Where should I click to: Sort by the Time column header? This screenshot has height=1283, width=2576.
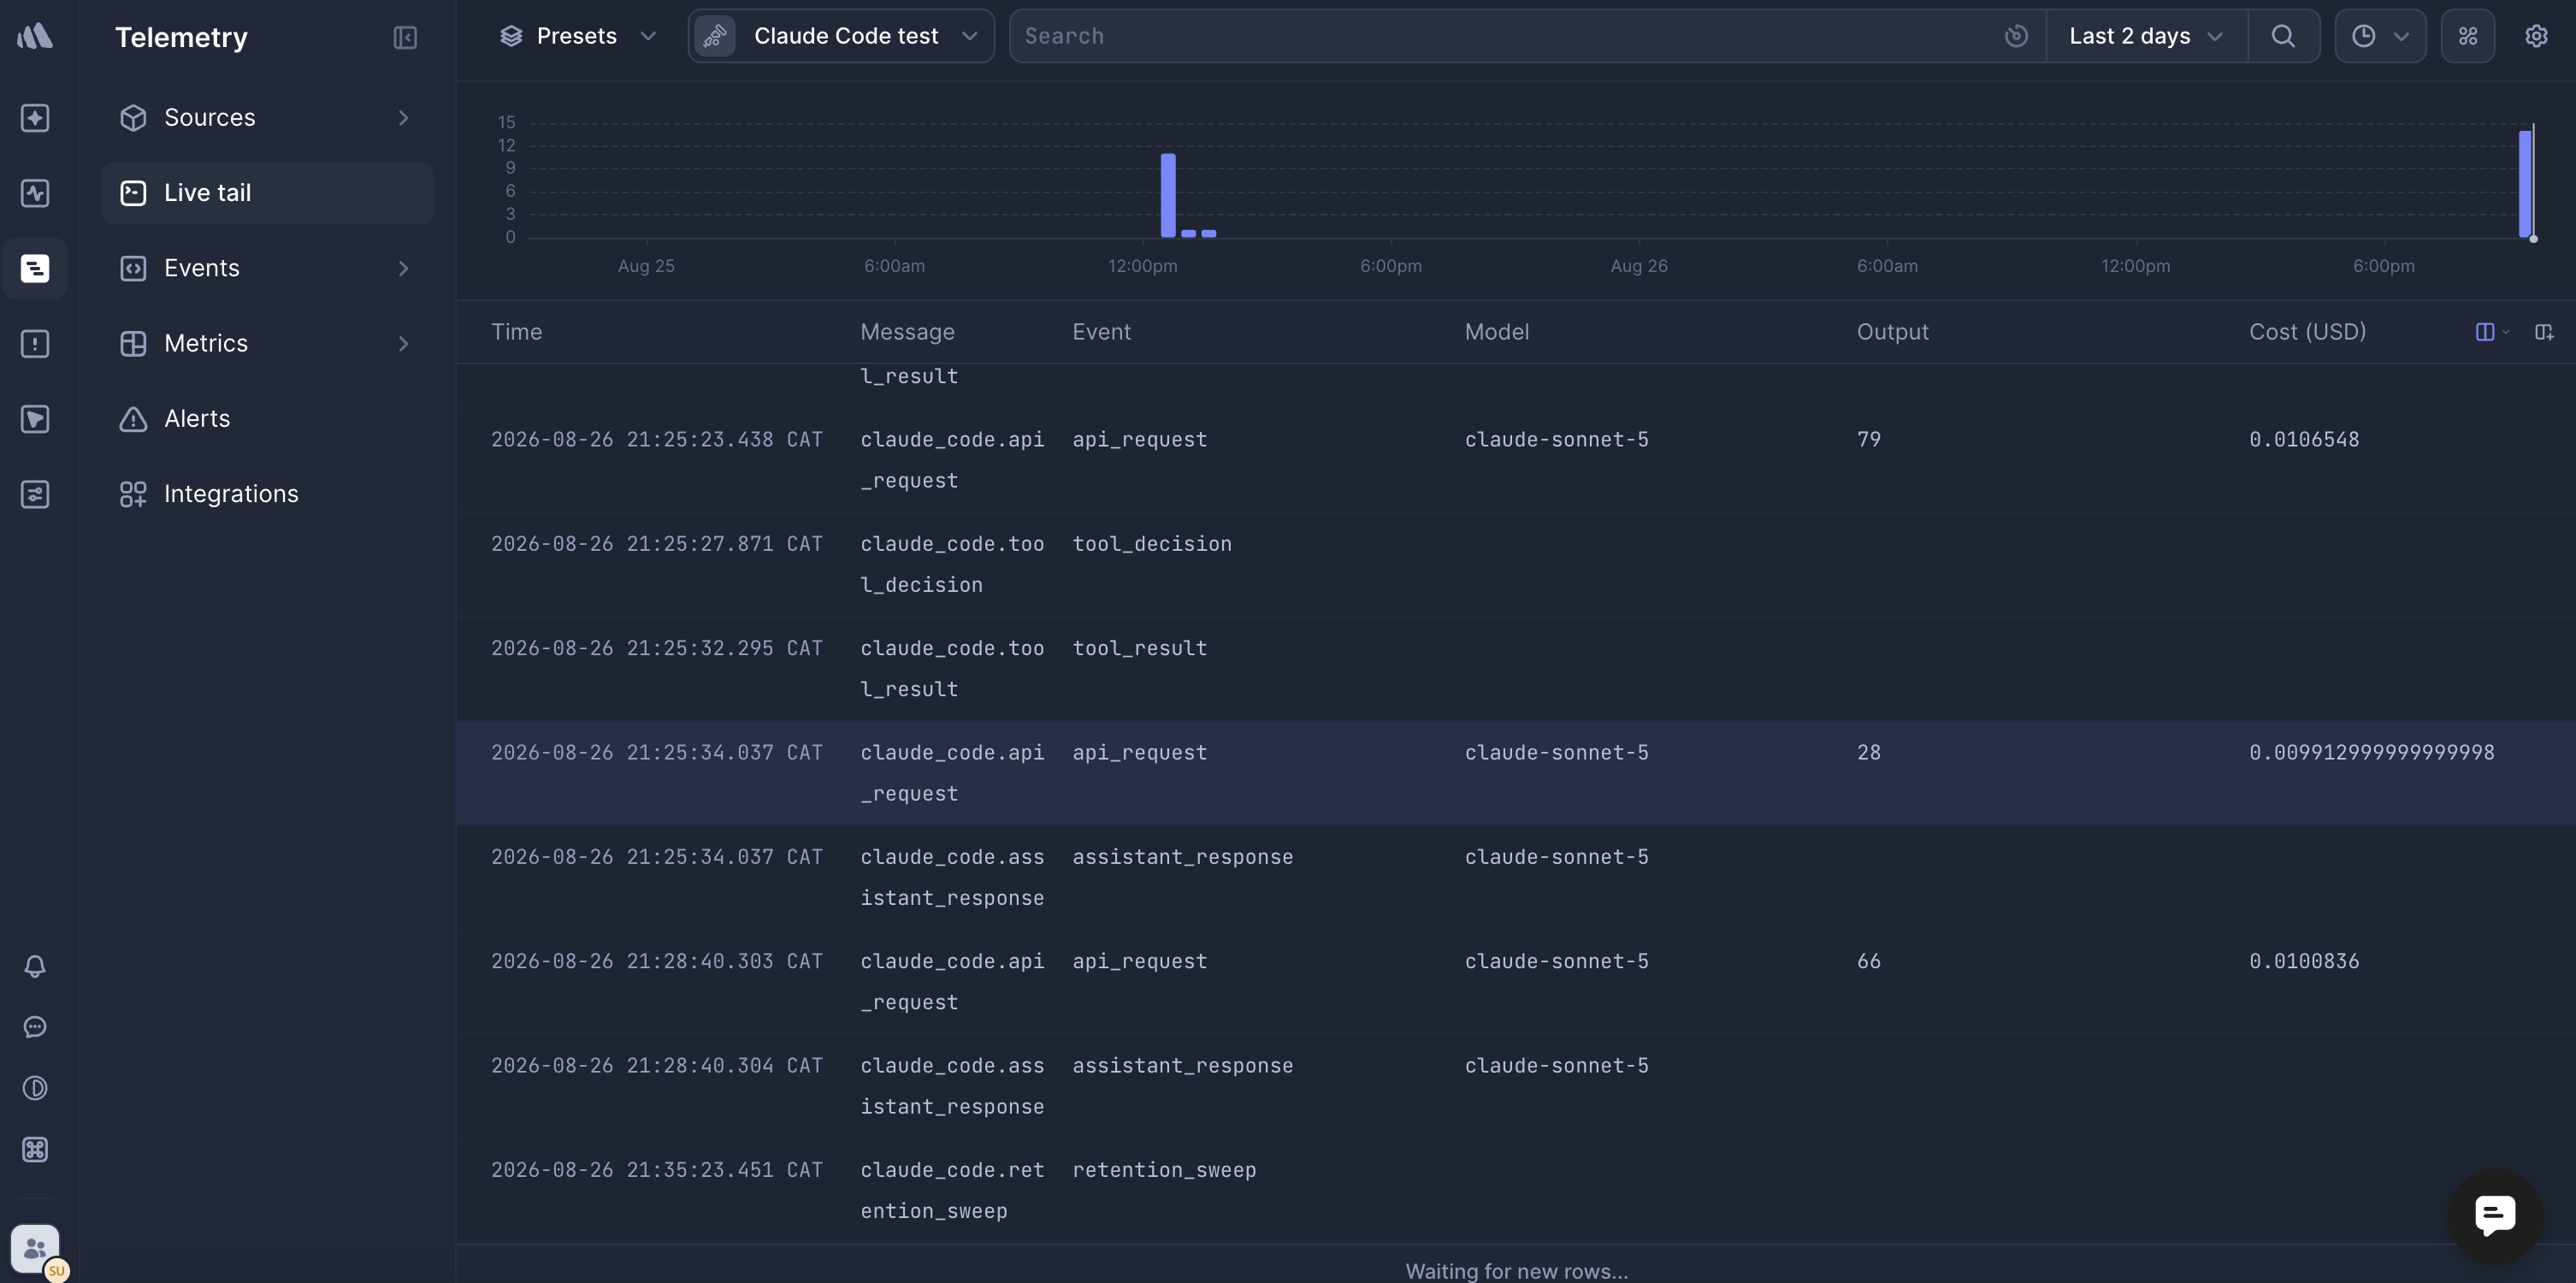tap(516, 332)
